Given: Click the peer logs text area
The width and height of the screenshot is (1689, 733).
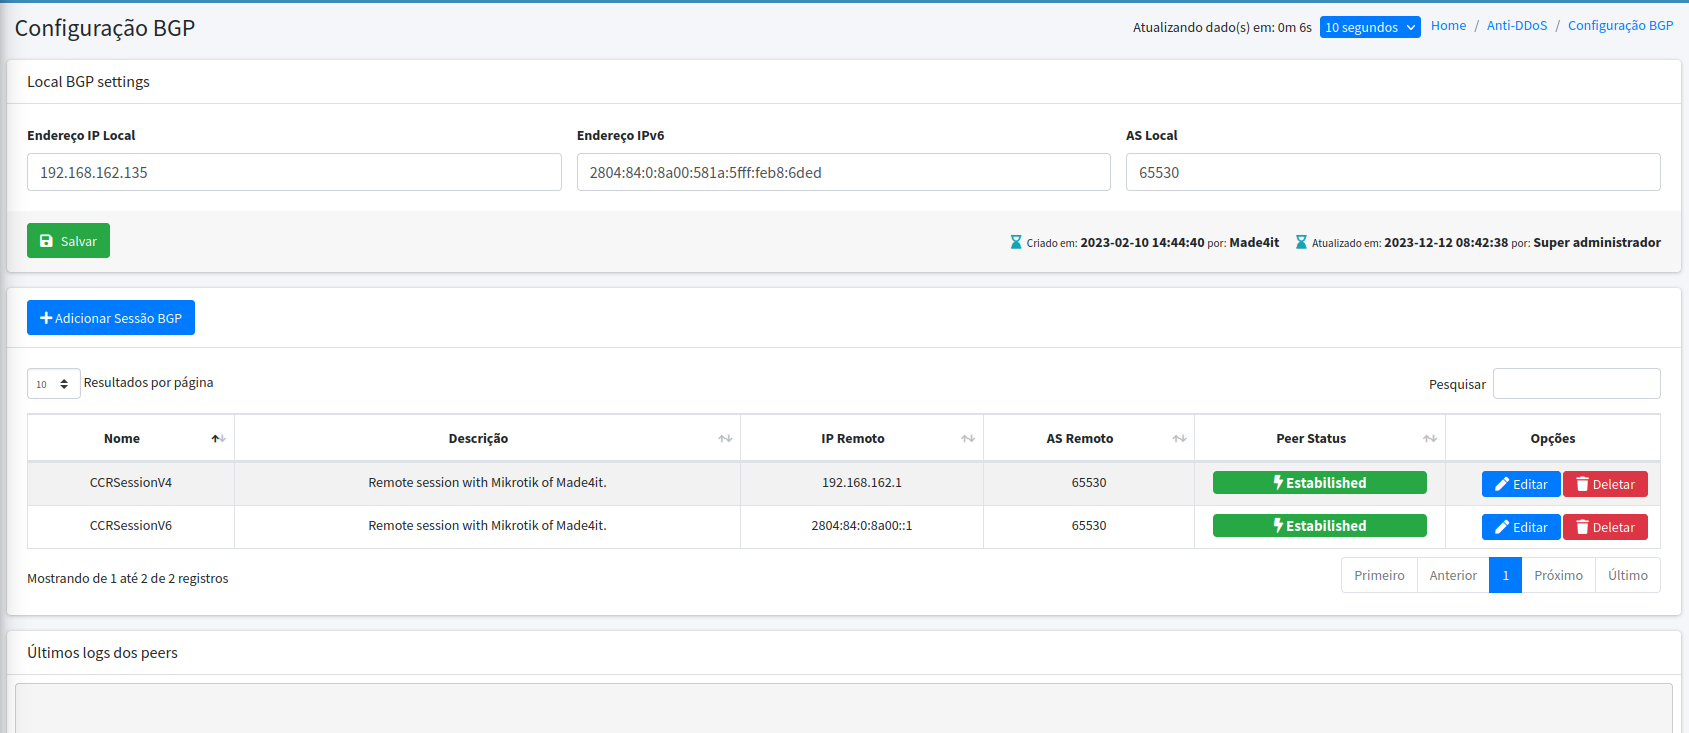Looking at the screenshot, I should [x=844, y=708].
